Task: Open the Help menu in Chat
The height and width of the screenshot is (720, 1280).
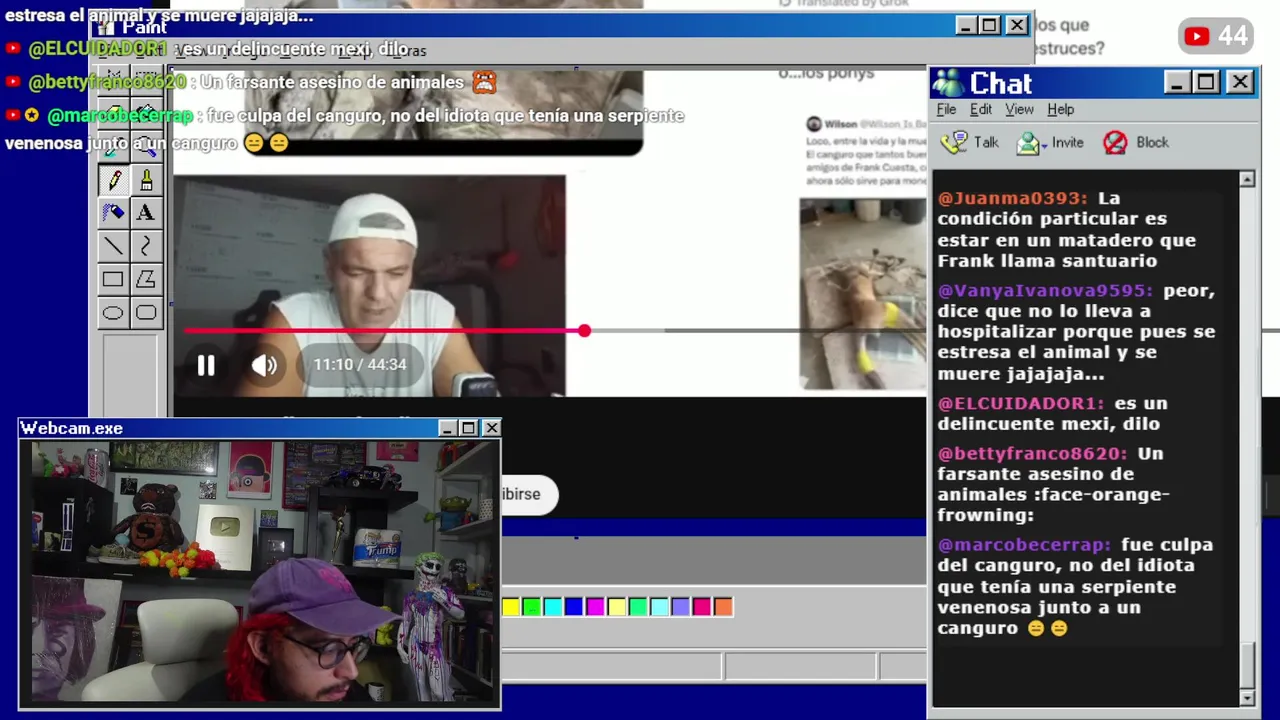Action: point(1061,109)
